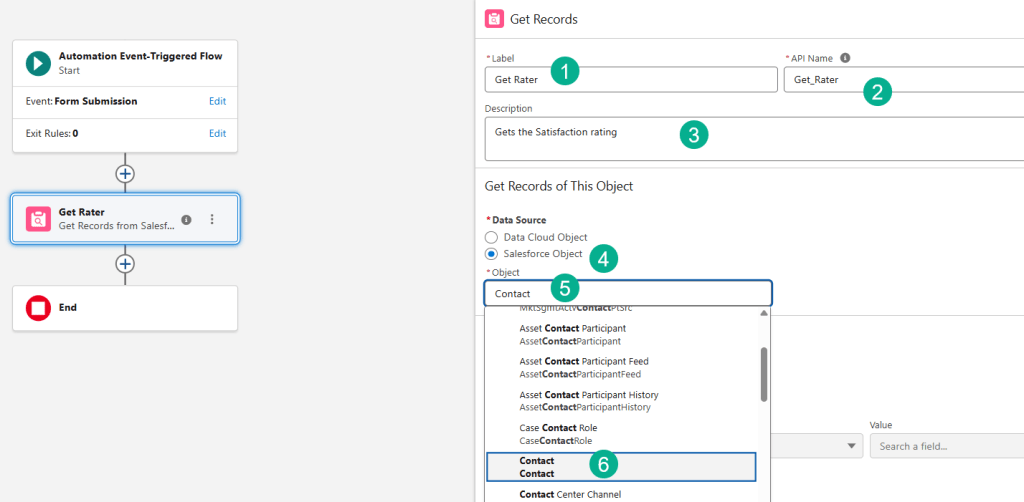Viewport: 1024px width, 502px height.
Task: Select the Salesforce Object radio button
Action: click(x=491, y=254)
